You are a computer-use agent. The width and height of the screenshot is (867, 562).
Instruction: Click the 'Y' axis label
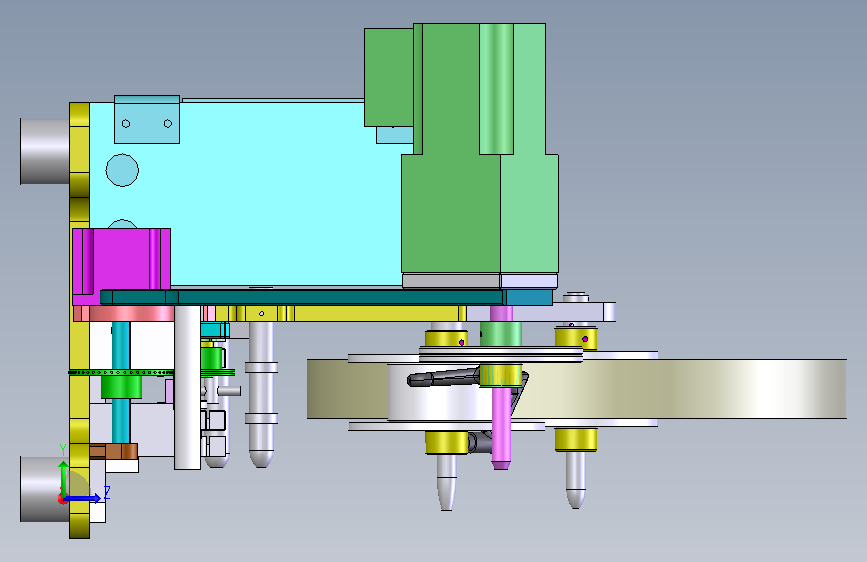pyautogui.click(x=63, y=450)
